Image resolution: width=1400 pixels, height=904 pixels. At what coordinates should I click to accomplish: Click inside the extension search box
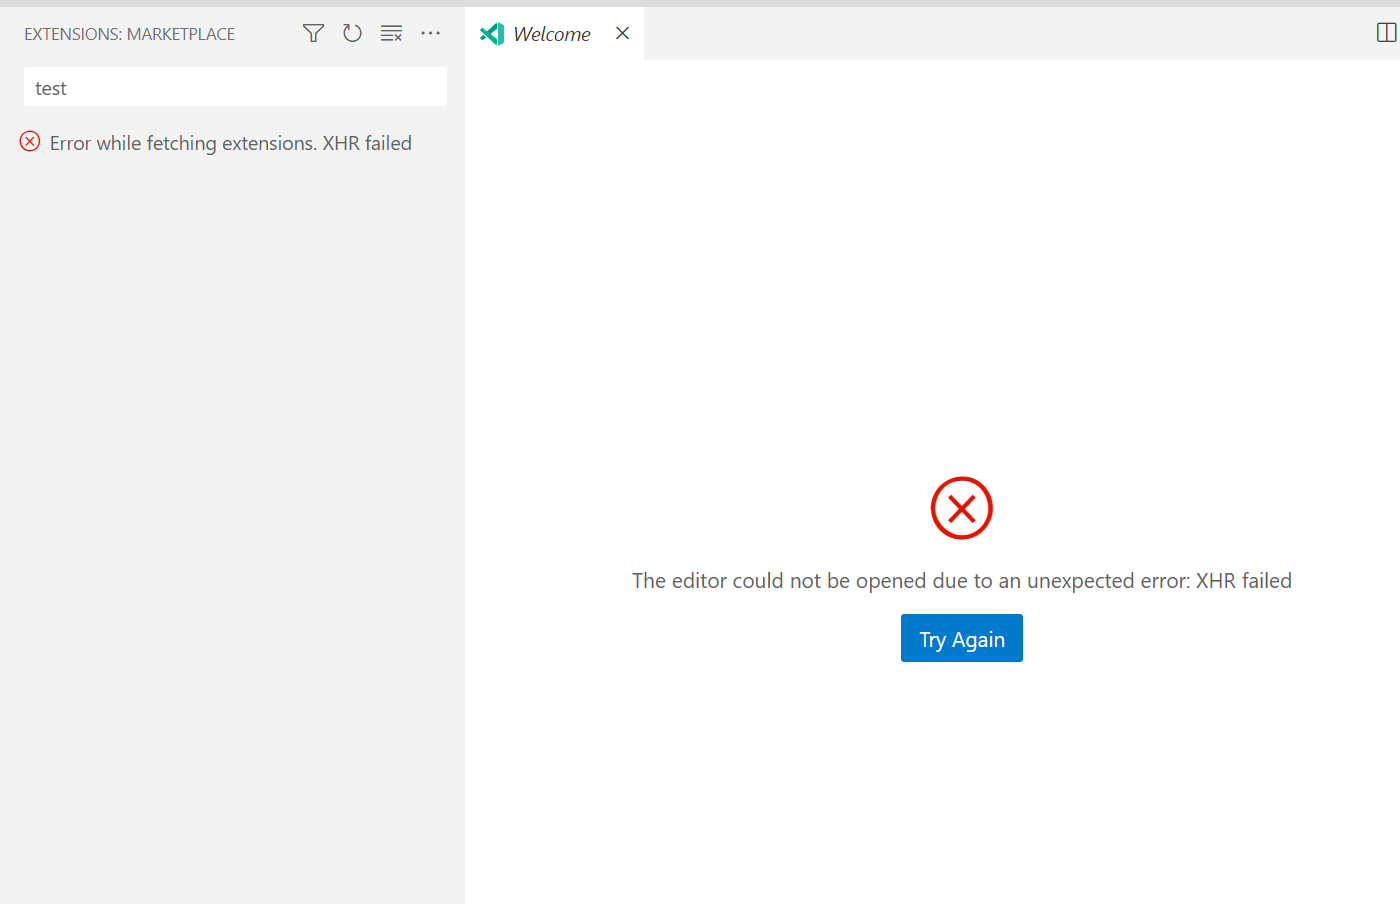[235, 87]
